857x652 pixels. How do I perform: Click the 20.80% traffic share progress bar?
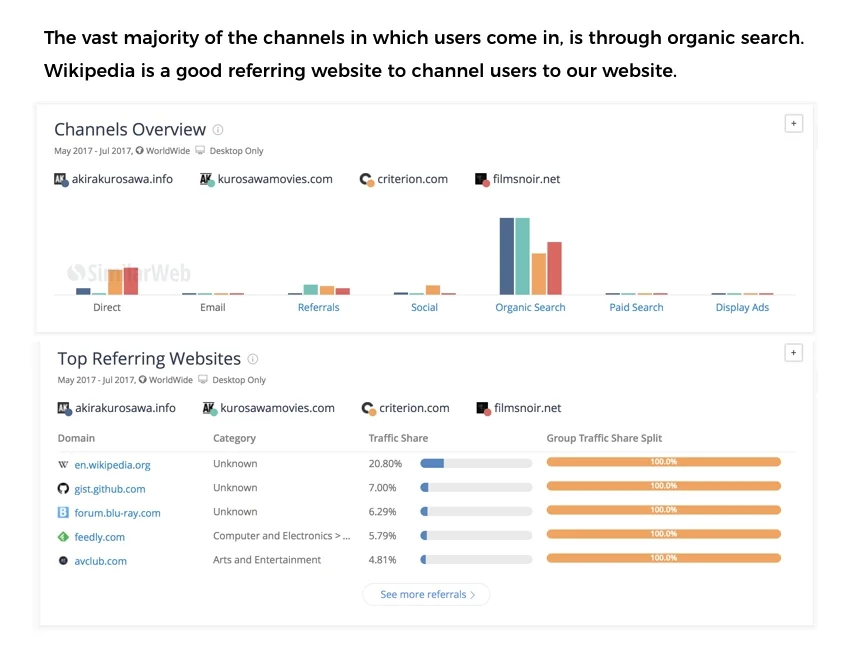pos(476,463)
